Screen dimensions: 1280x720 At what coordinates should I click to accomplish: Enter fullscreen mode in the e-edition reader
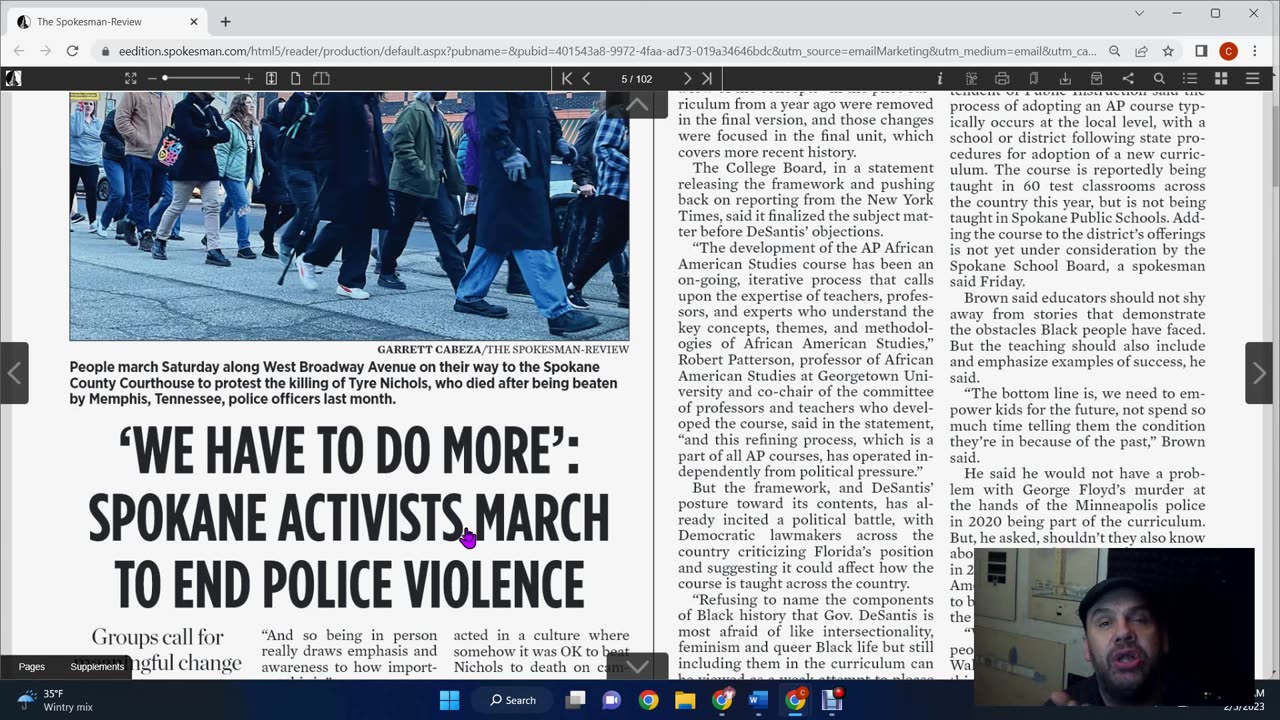(130, 78)
